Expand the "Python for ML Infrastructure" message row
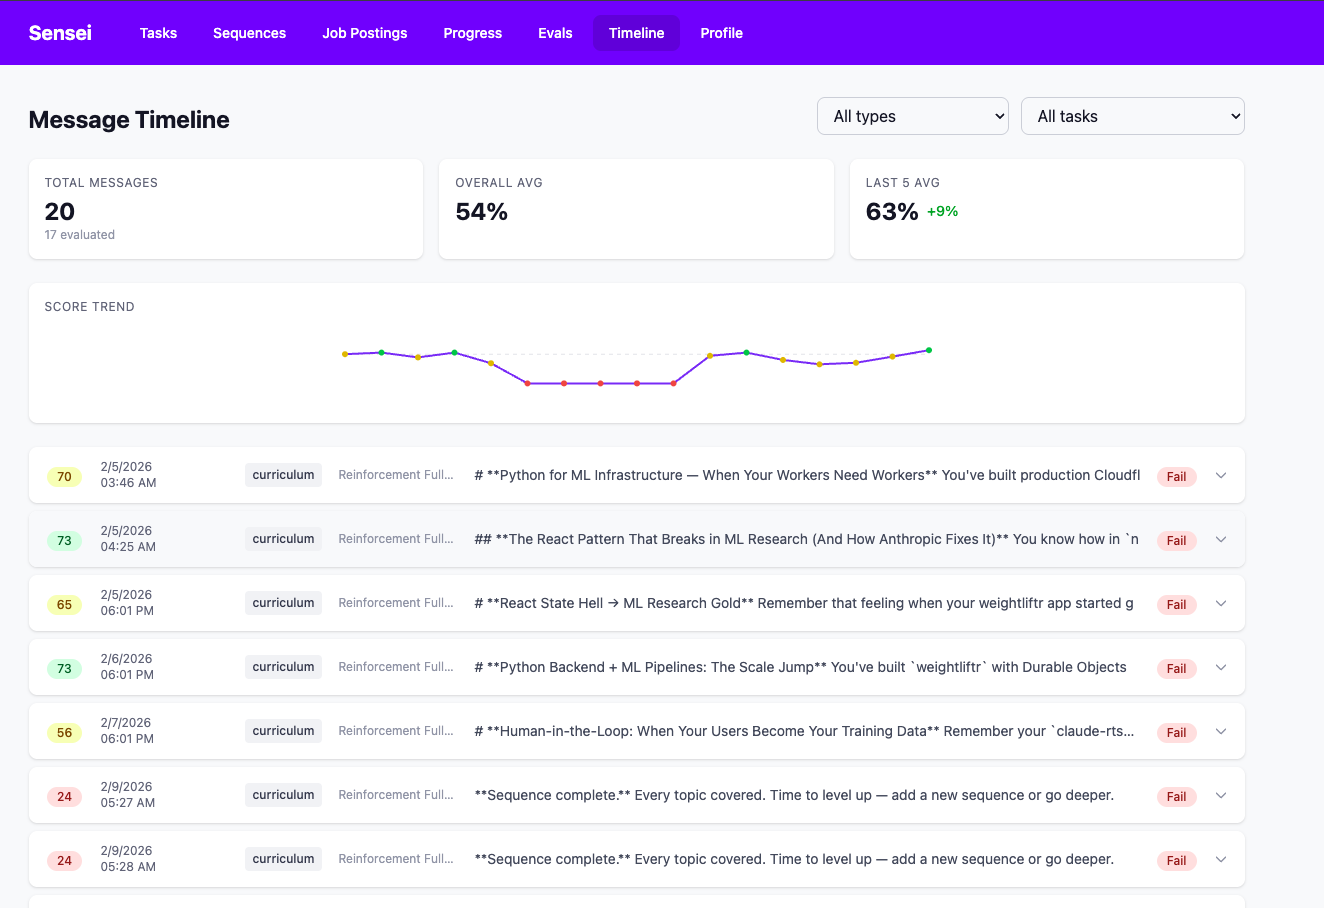Screen dimensions: 1324x908 click(x=1221, y=476)
